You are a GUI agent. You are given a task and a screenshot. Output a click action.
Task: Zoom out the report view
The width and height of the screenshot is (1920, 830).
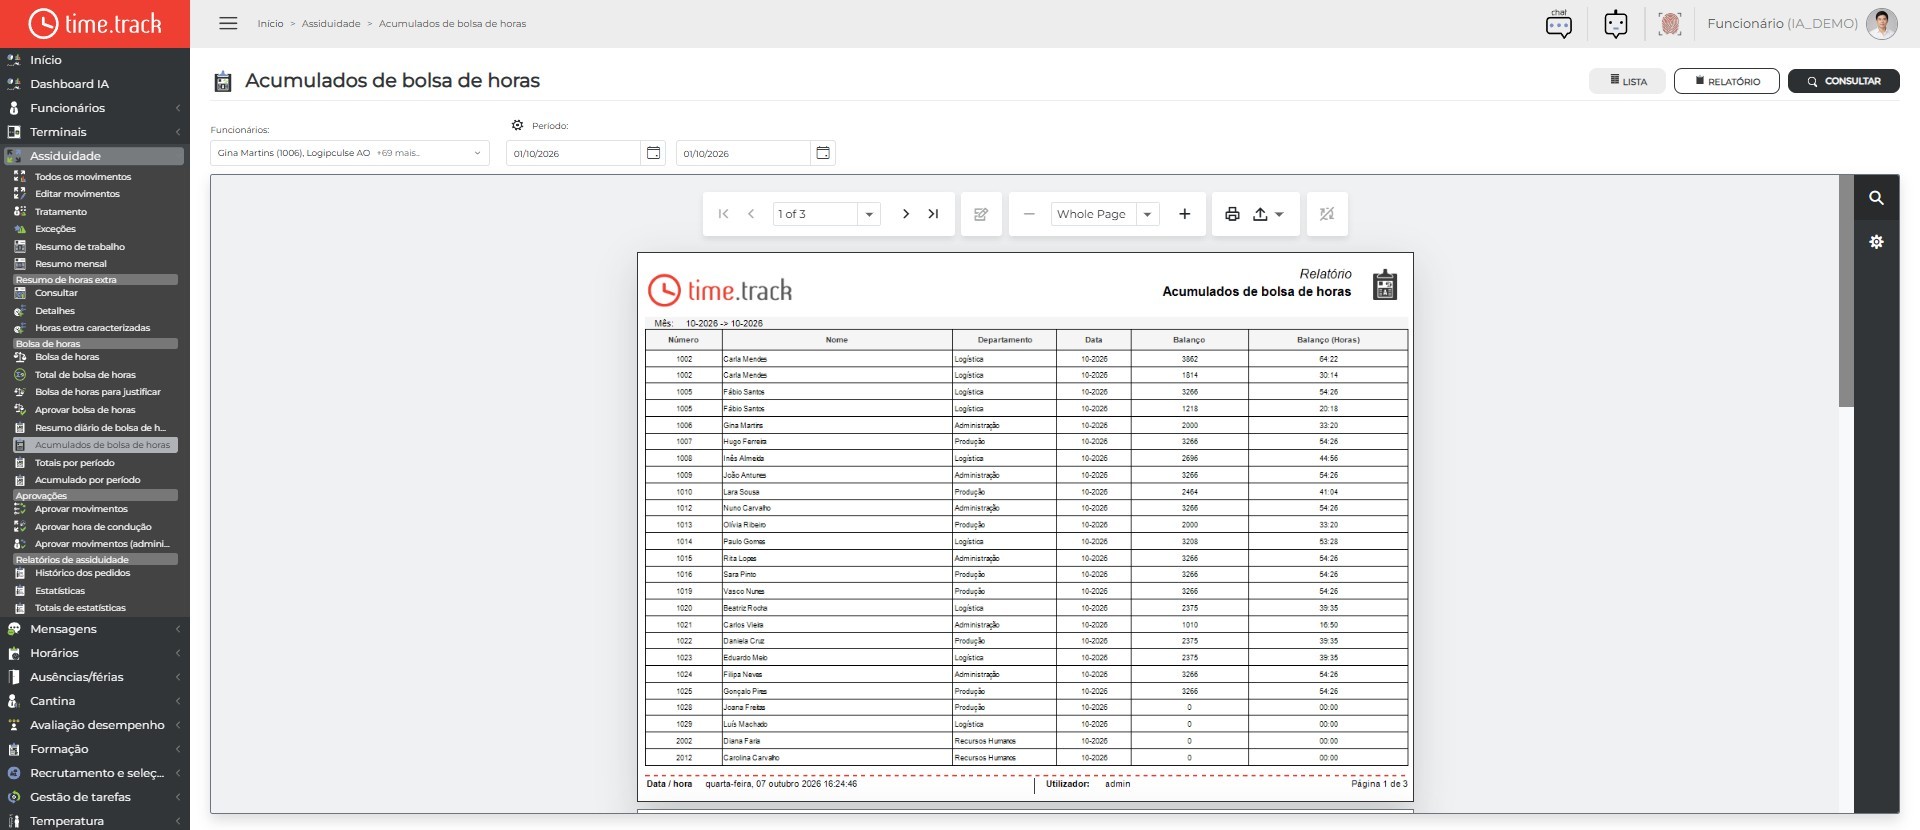pos(1029,214)
